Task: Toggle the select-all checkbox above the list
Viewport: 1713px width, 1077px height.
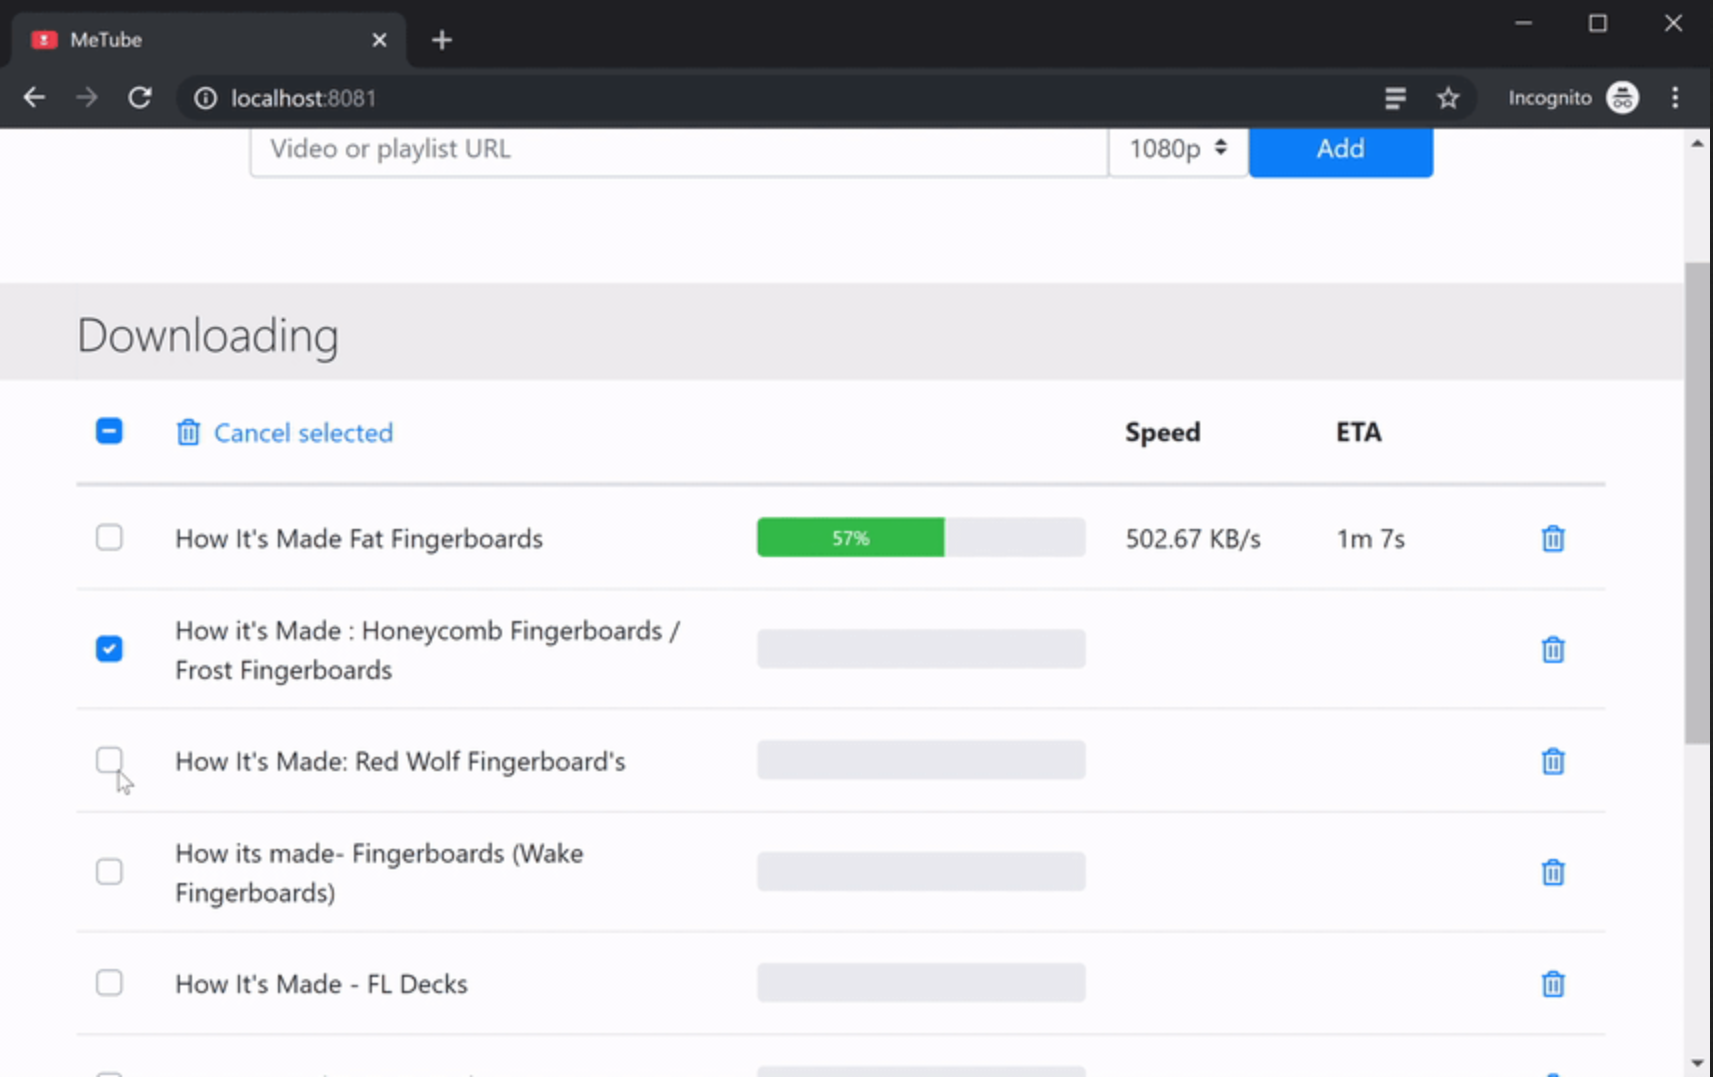Action: 109,431
